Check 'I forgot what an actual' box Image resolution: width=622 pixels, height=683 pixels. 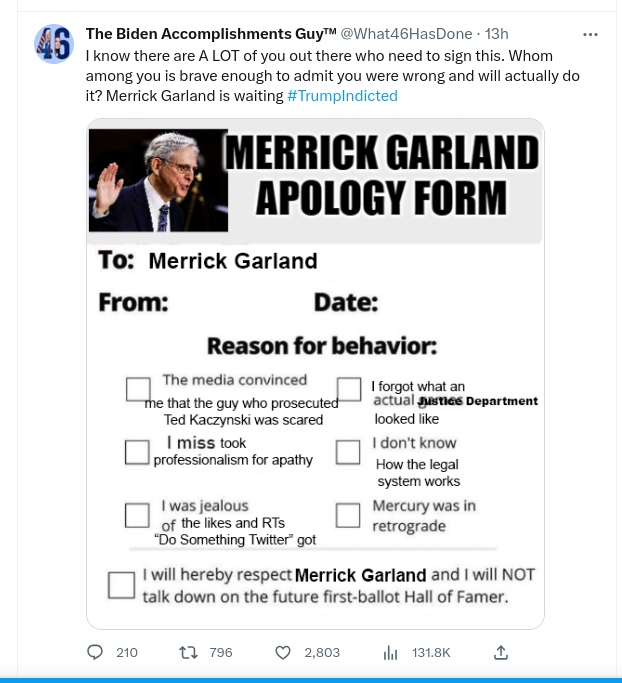click(348, 389)
